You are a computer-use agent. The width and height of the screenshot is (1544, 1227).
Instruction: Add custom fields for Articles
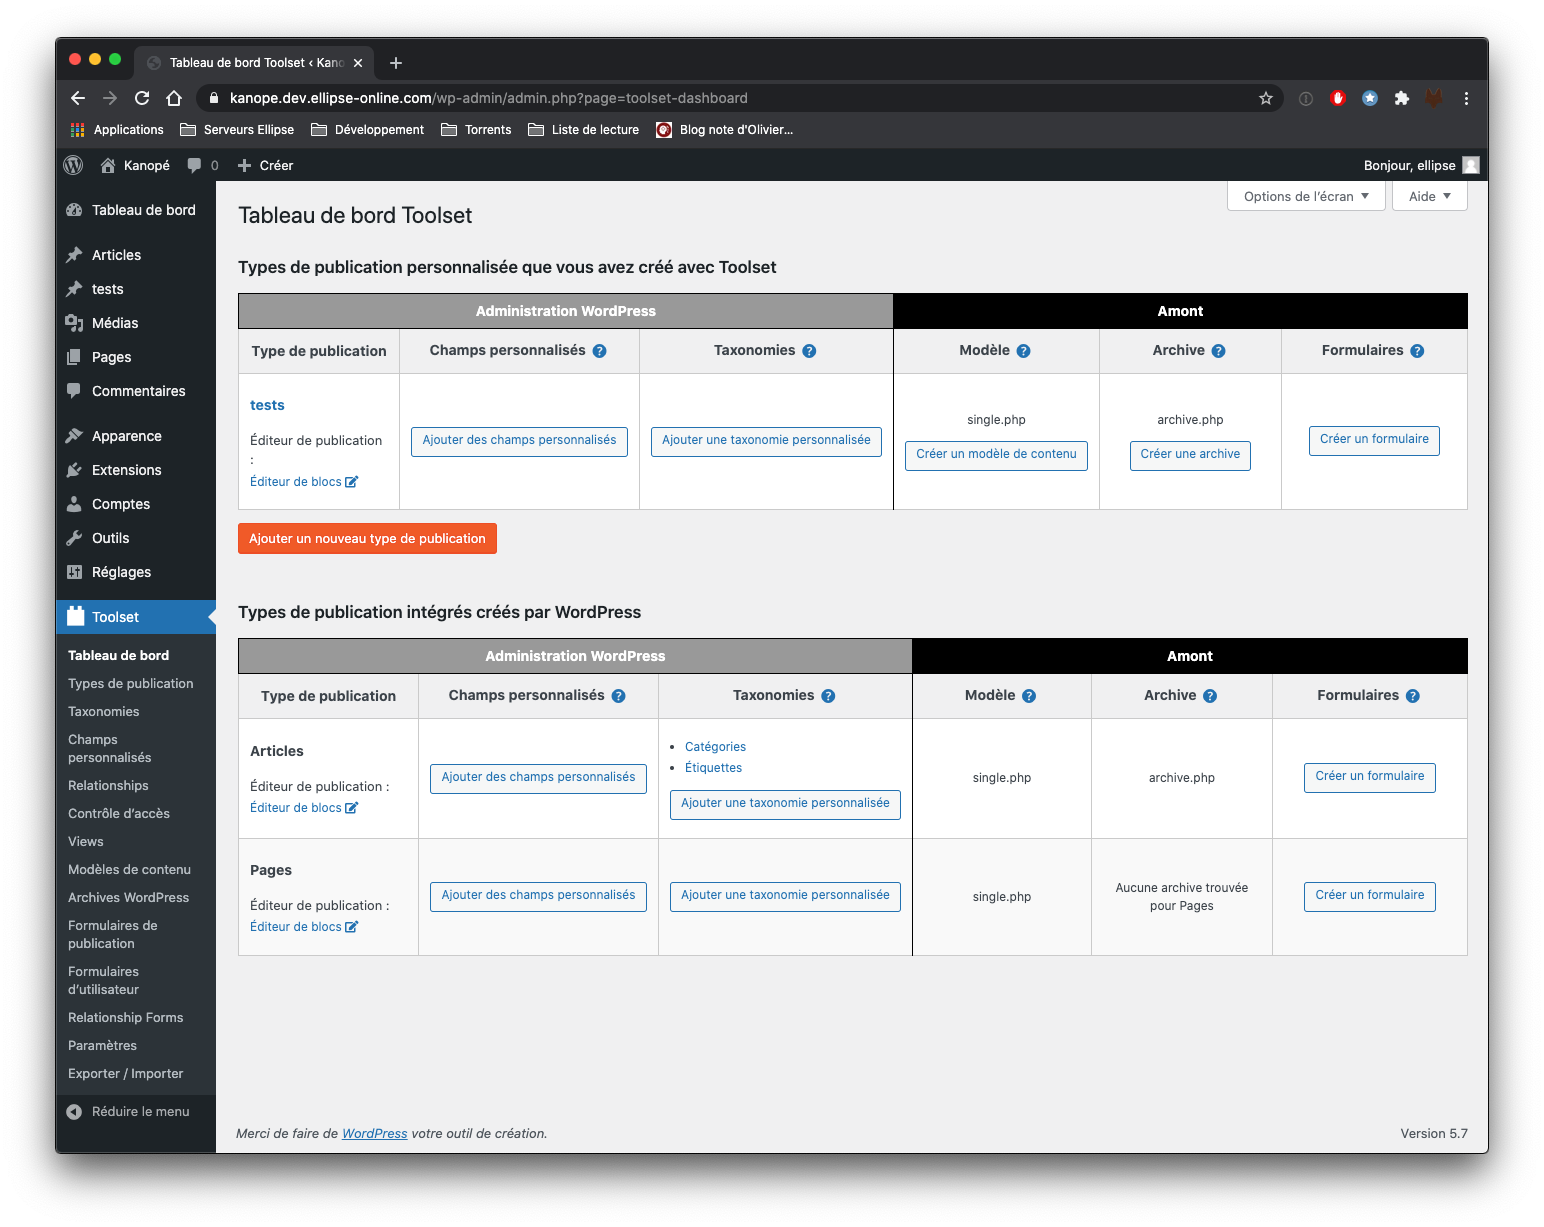pos(538,778)
